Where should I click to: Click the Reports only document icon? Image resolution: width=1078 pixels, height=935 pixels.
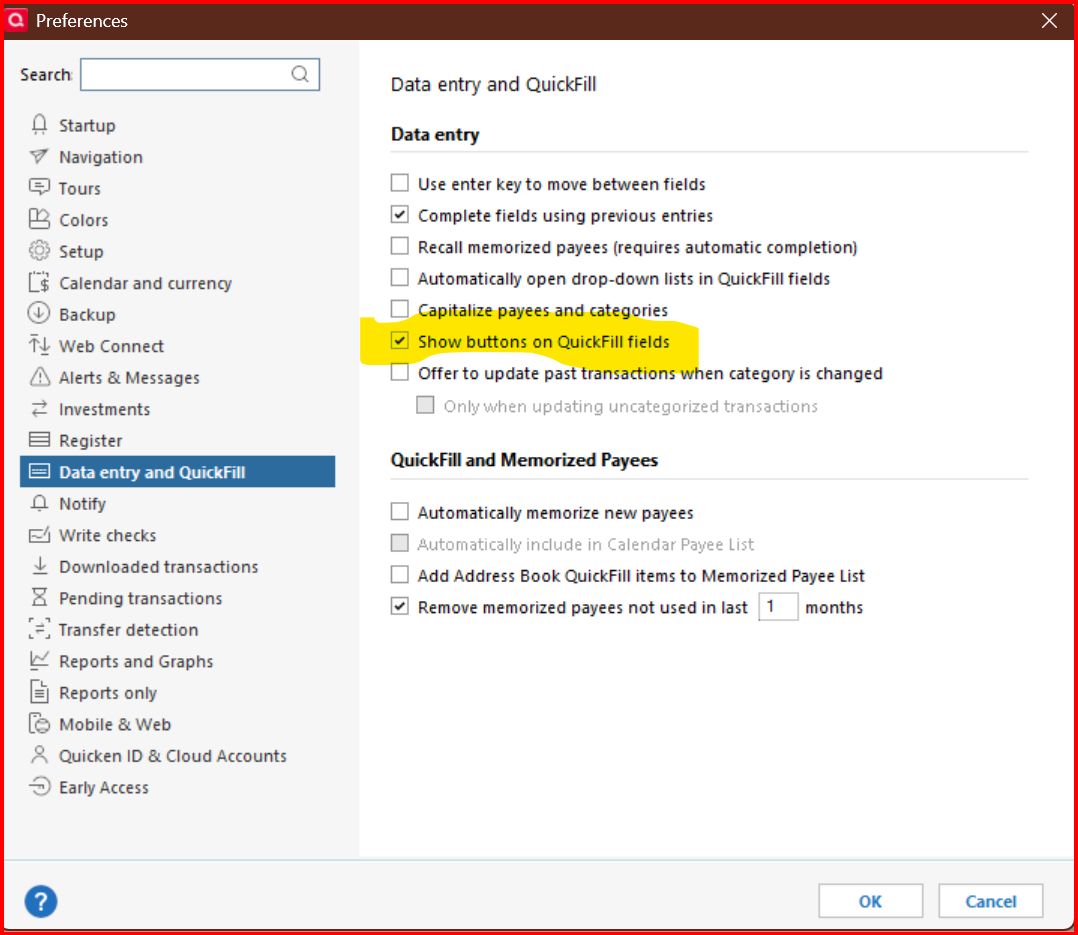[x=39, y=692]
